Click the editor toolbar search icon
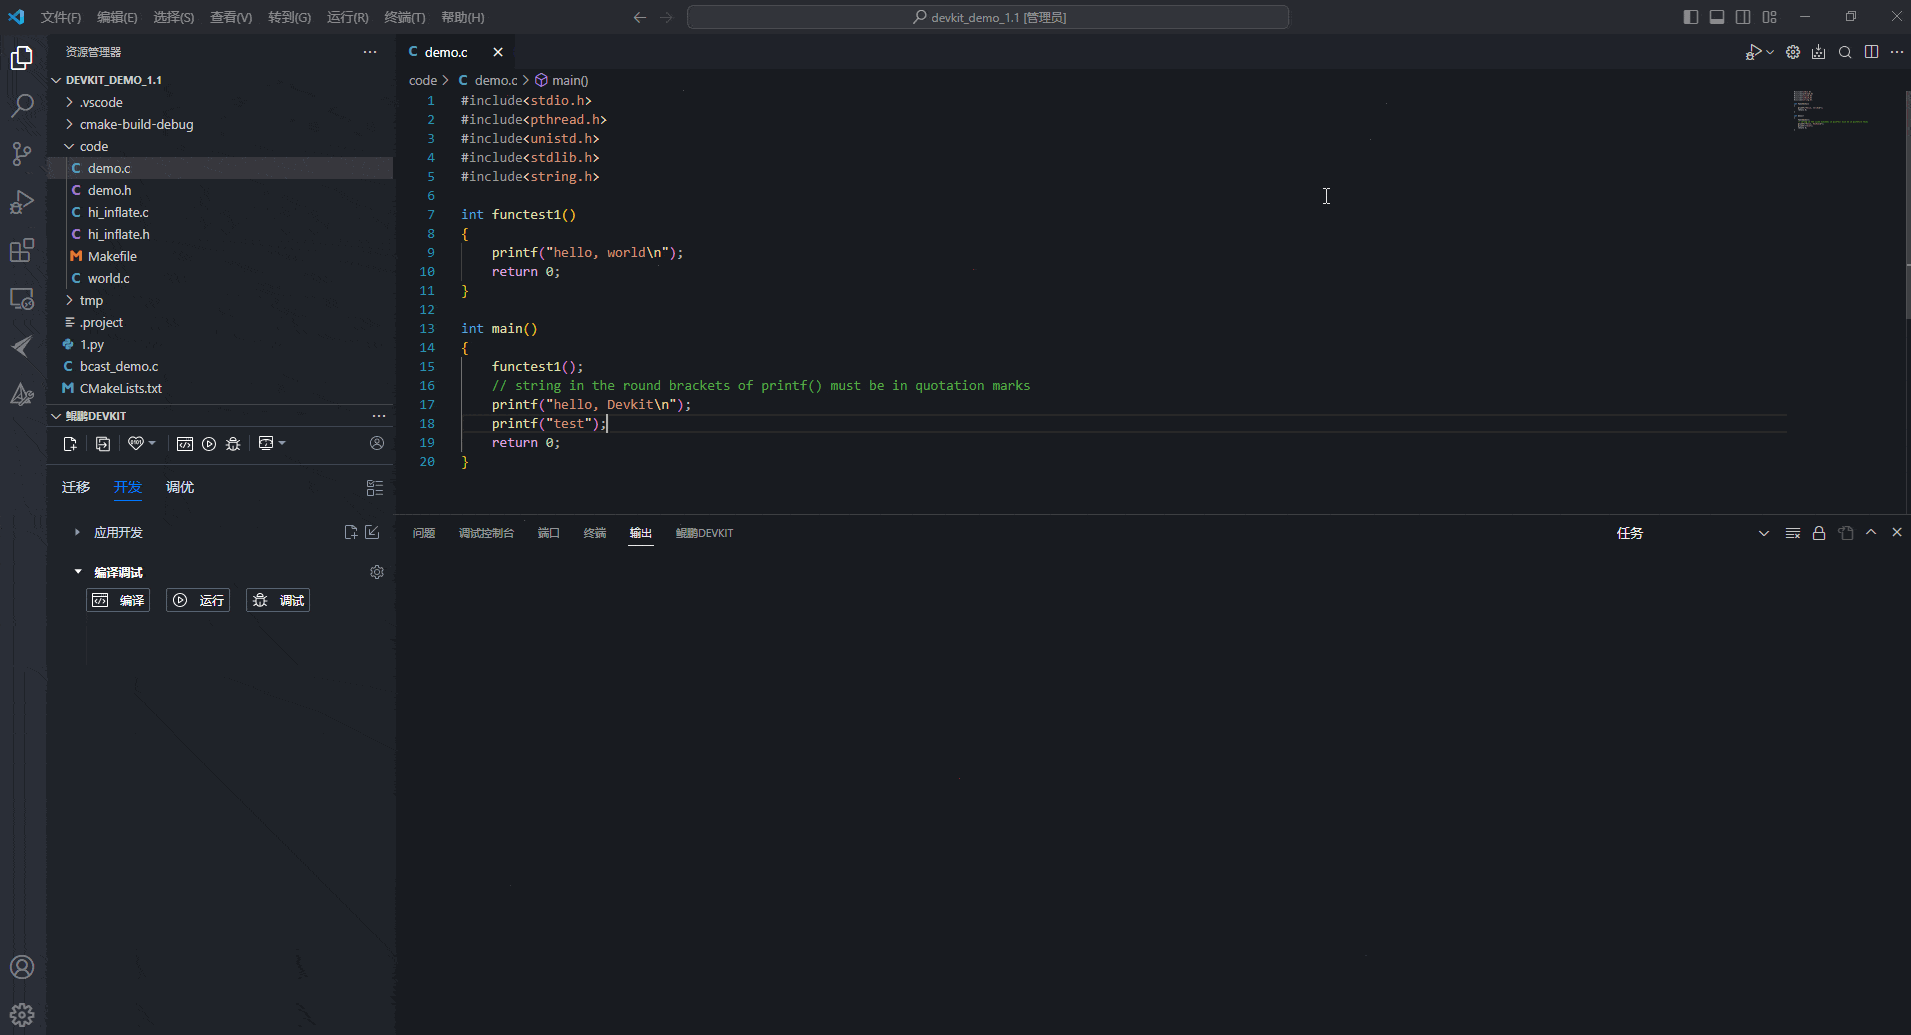This screenshot has width=1911, height=1035. [1845, 52]
